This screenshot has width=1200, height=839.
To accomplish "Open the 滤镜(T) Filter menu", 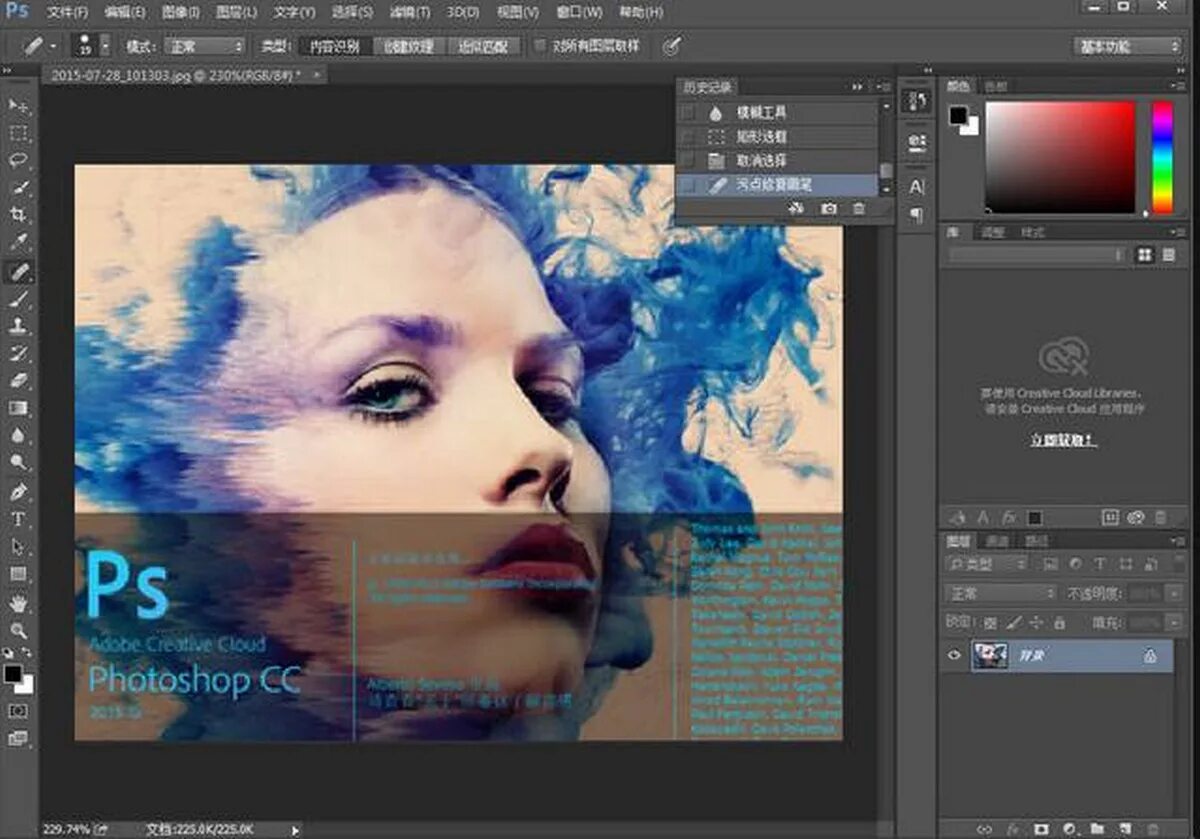I will [410, 12].
